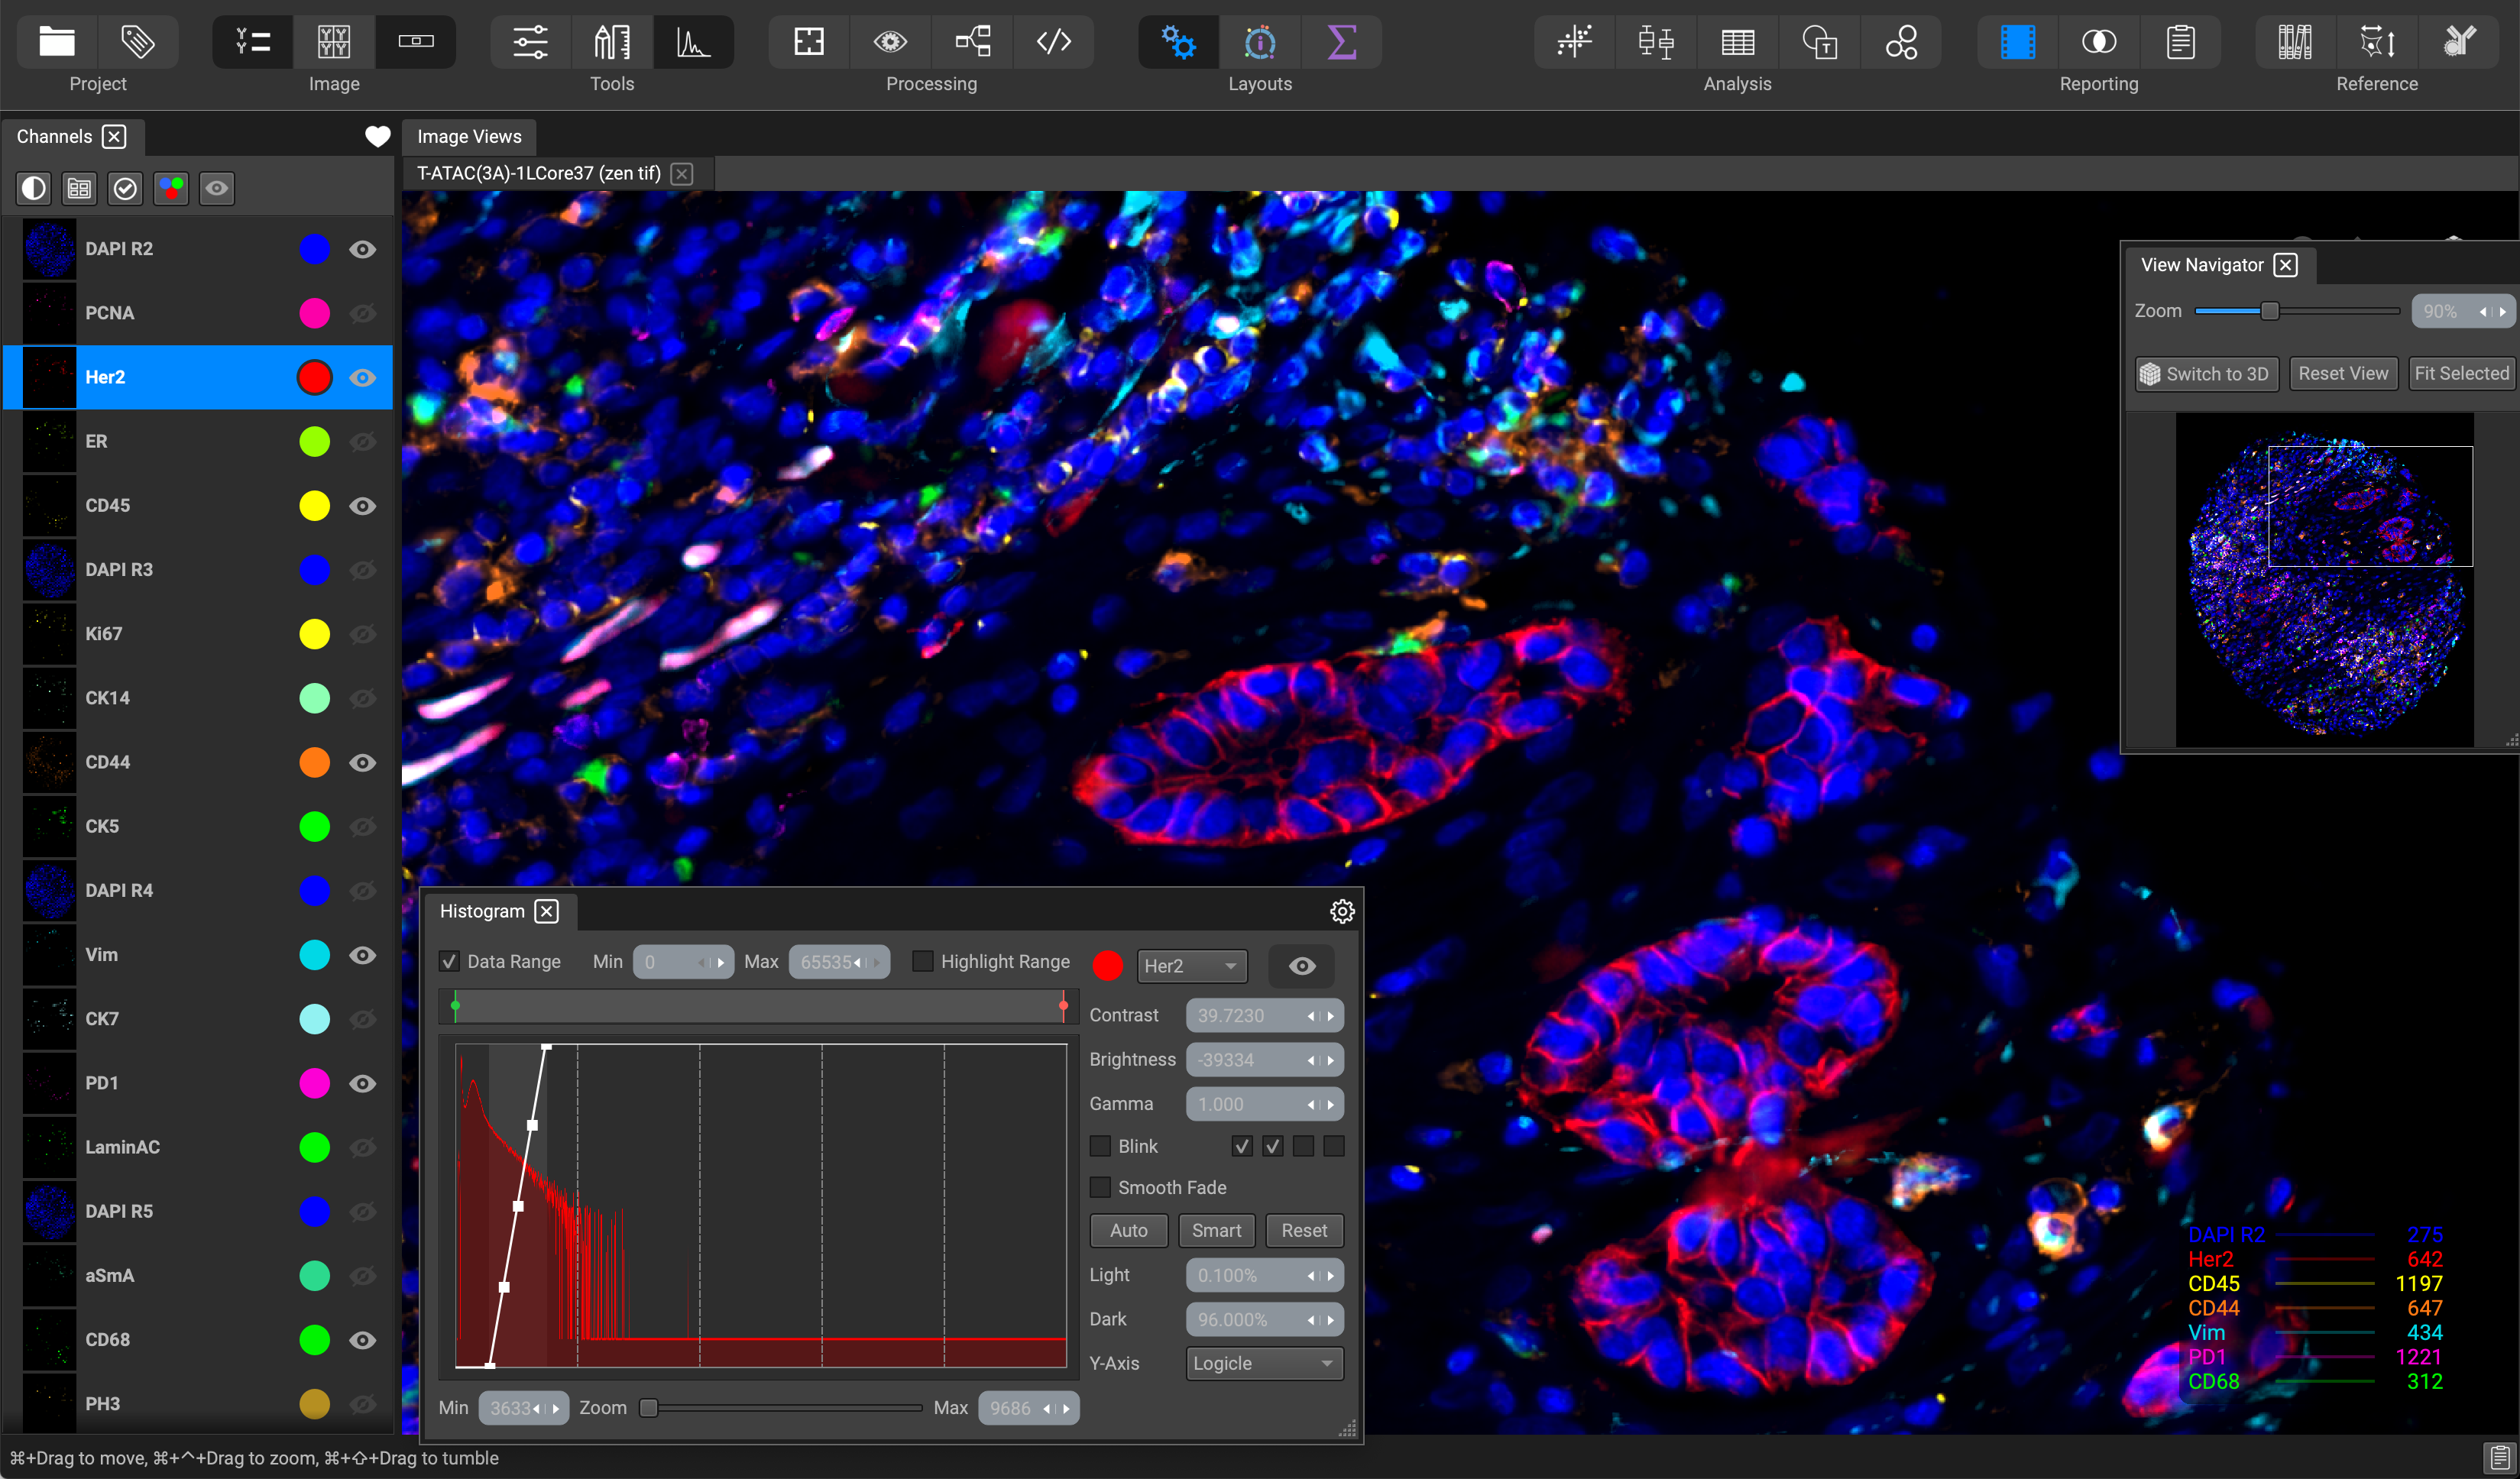2520x1479 pixels.
Task: Select the CD44 channel row
Action: pyautogui.click(x=198, y=762)
